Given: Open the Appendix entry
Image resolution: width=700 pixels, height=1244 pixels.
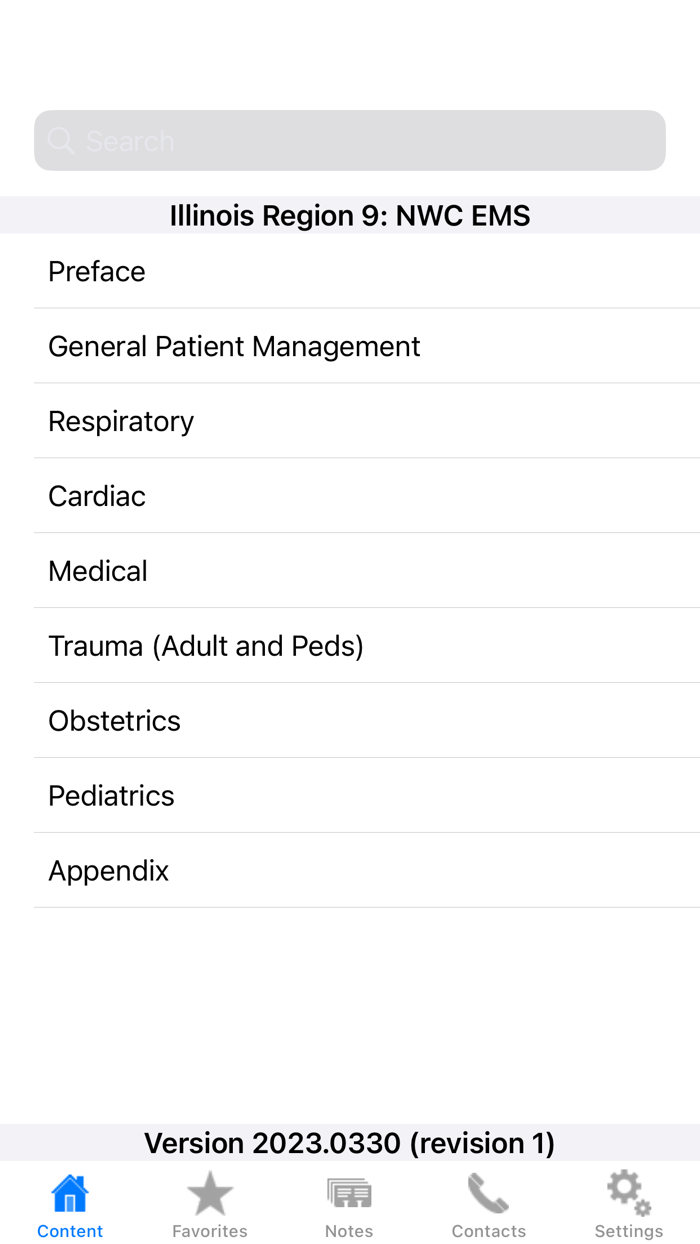Looking at the screenshot, I should pyautogui.click(x=108, y=872).
